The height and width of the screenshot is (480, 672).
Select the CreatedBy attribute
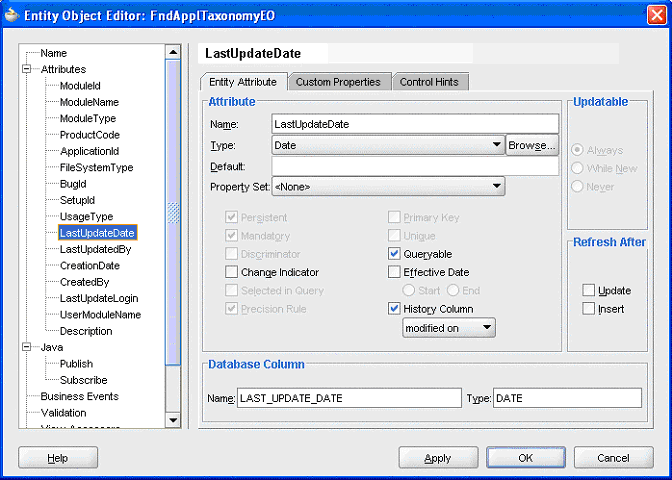(x=84, y=282)
